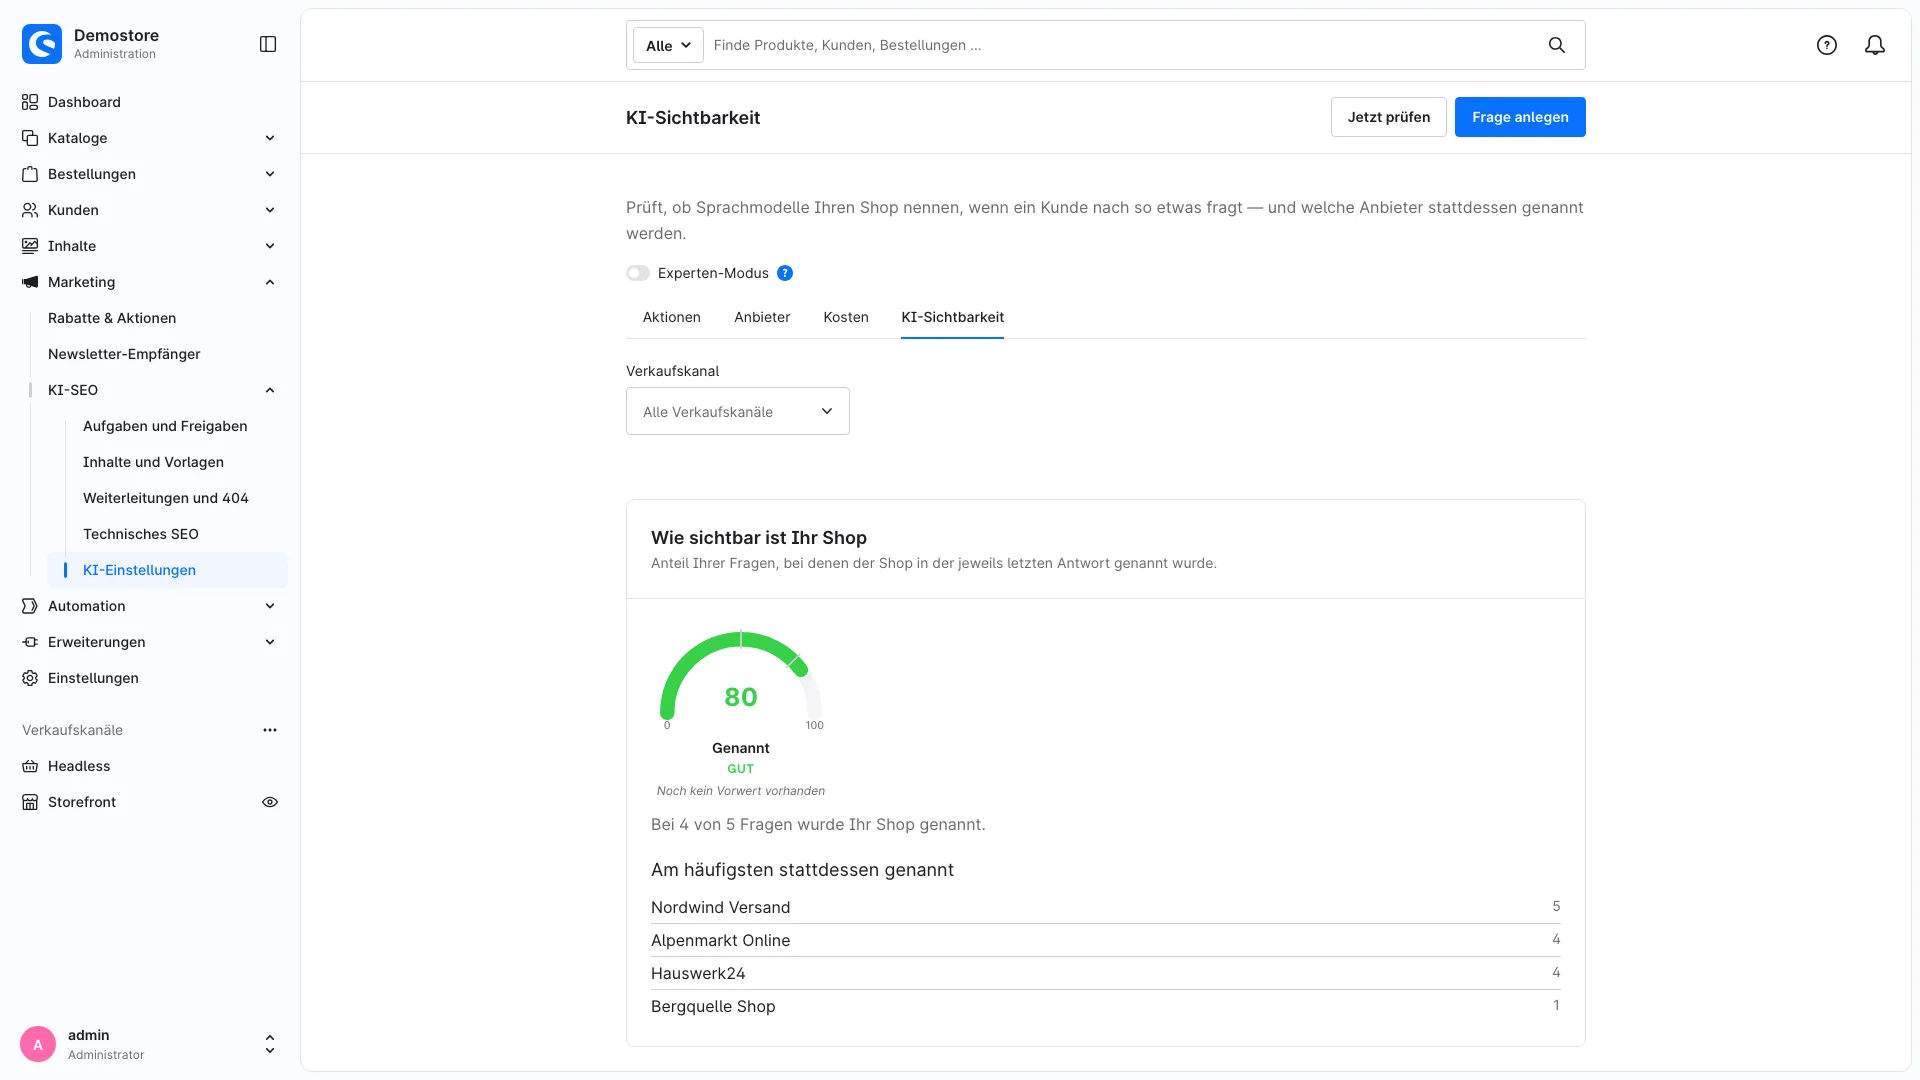This screenshot has width=1920, height=1080.
Task: Switch to the Anbieter tab
Action: (762, 317)
